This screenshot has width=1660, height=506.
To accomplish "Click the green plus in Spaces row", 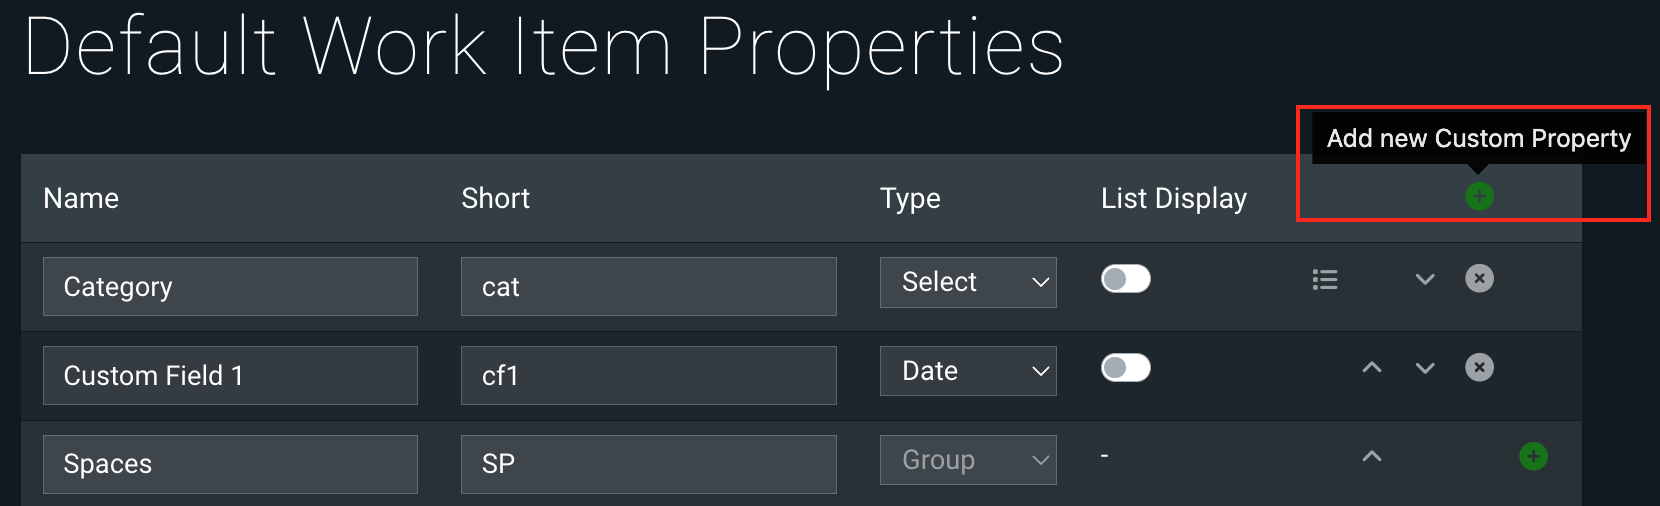I will tap(1533, 457).
